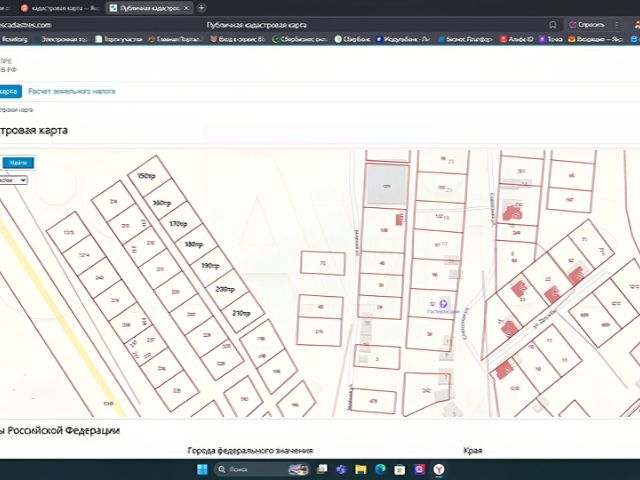Open Расчет земельного налога tab

coord(72,91)
